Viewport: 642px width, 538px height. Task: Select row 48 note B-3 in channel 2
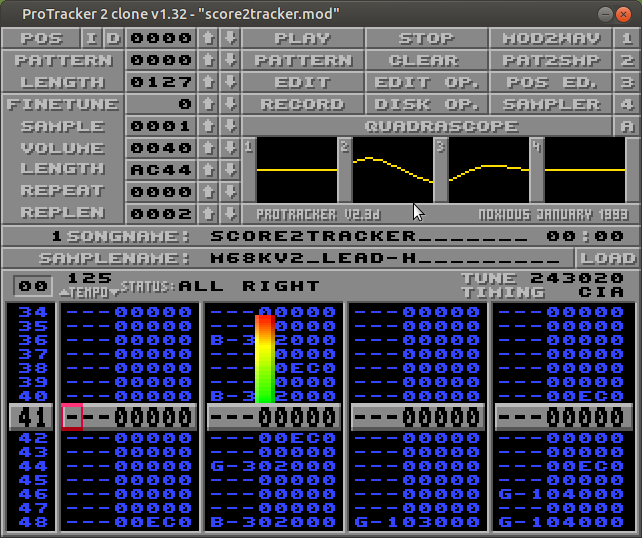[x=233, y=522]
